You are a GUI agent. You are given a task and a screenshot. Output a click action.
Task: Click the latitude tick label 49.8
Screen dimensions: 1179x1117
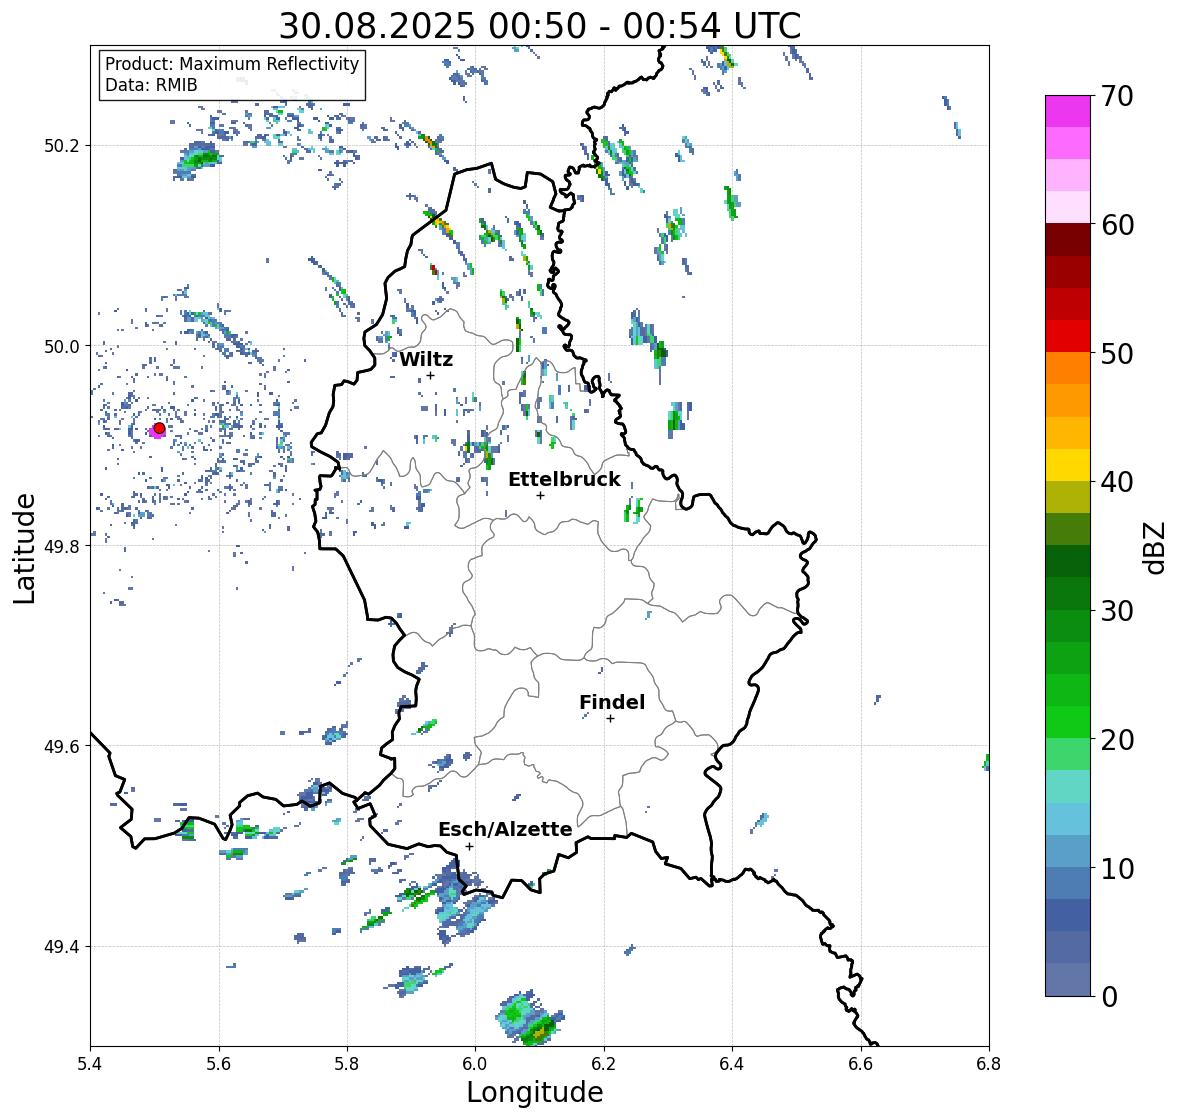tap(62, 546)
